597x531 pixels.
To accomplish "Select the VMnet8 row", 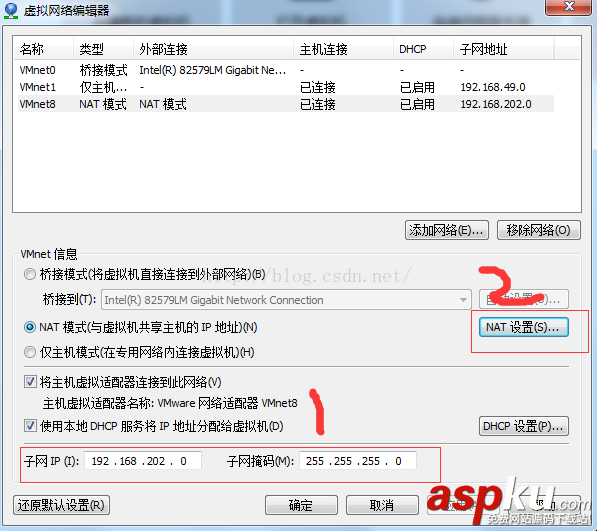I will click(x=286, y=104).
